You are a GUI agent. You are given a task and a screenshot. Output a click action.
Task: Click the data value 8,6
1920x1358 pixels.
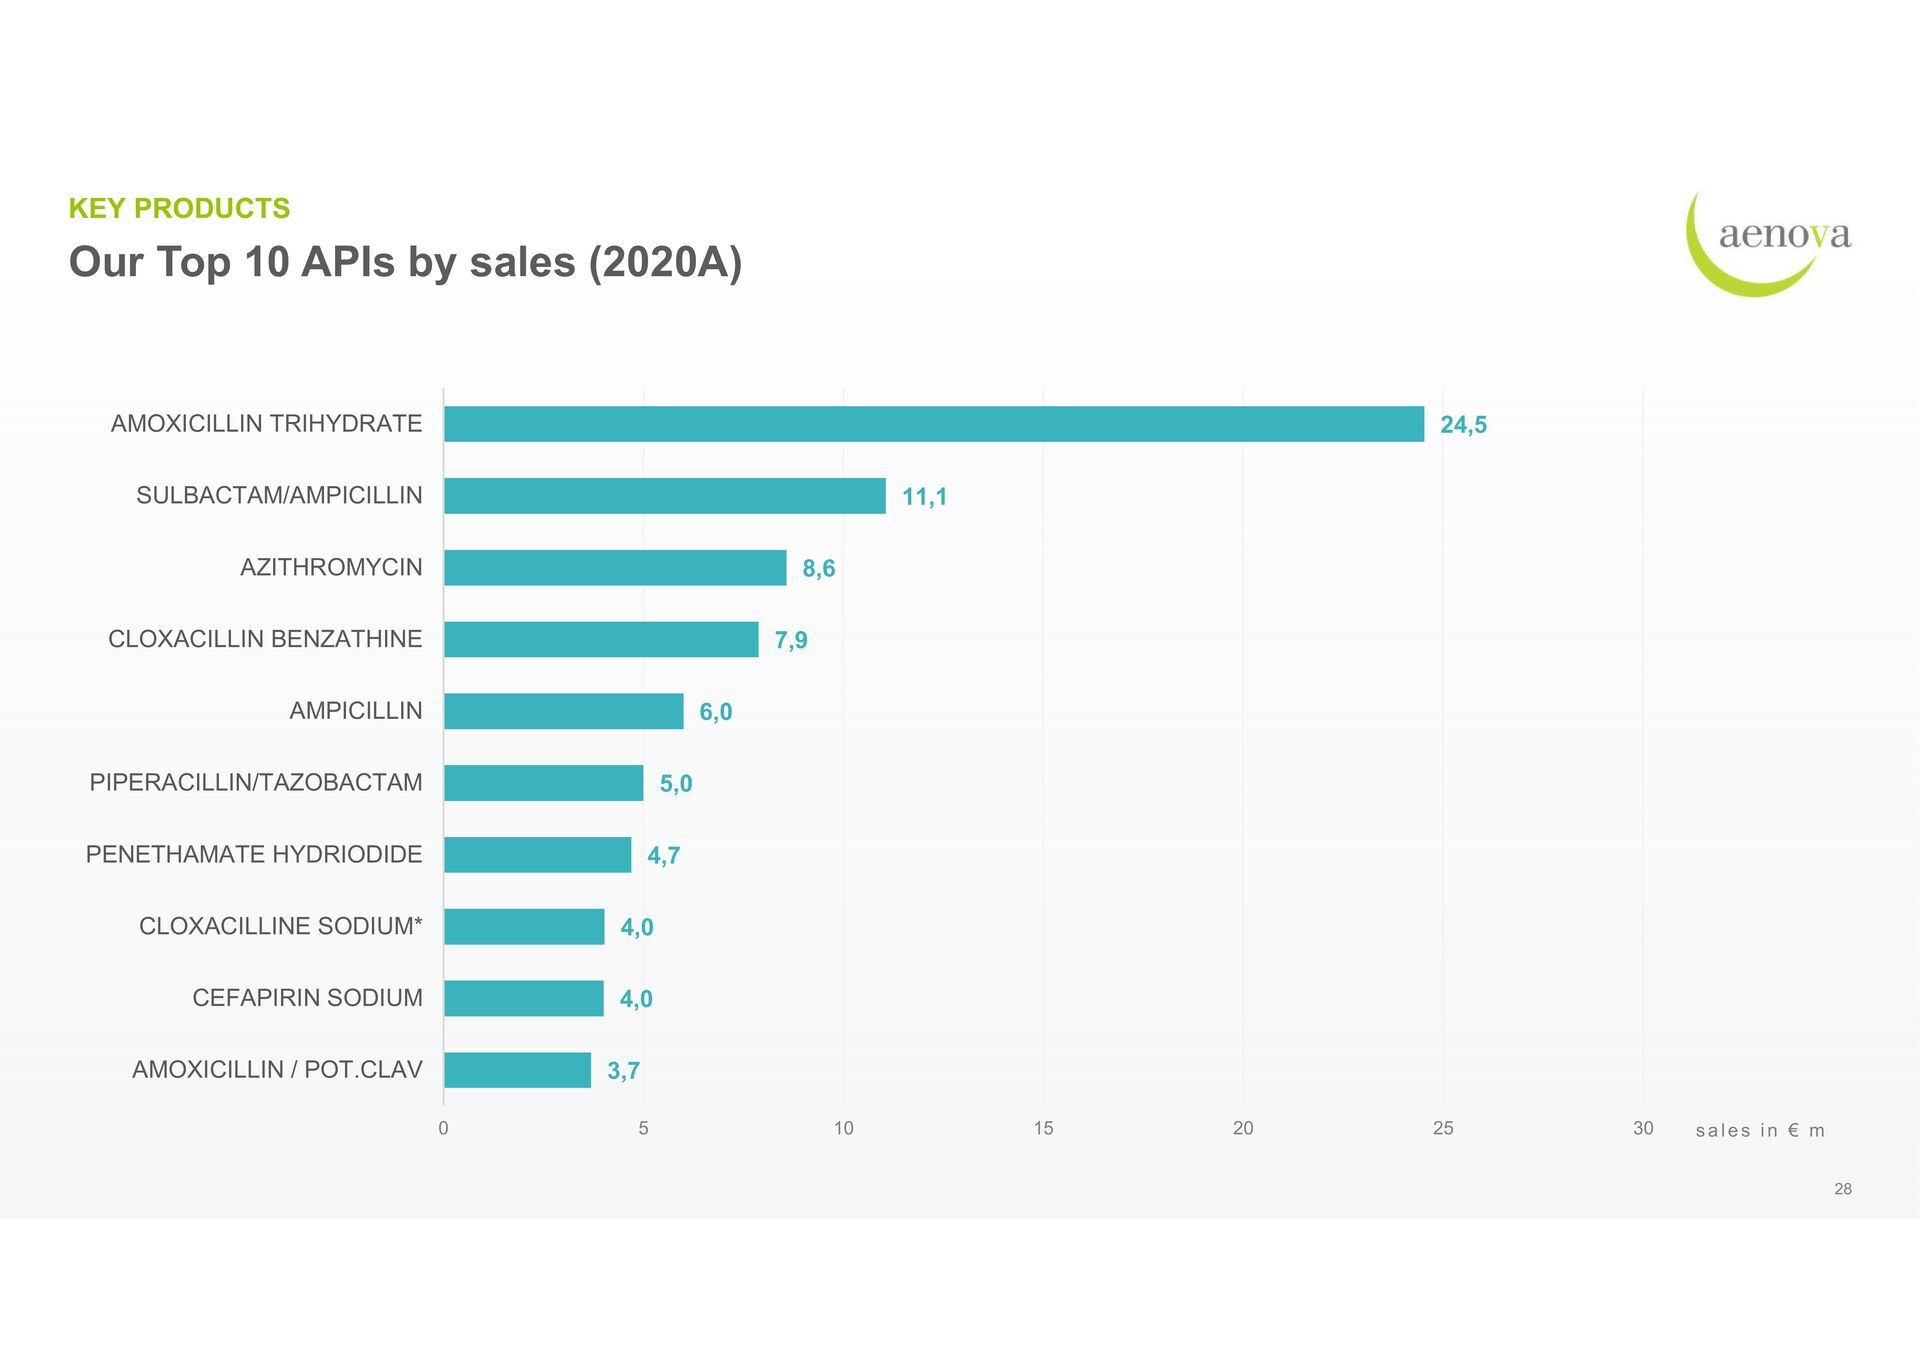pos(819,569)
